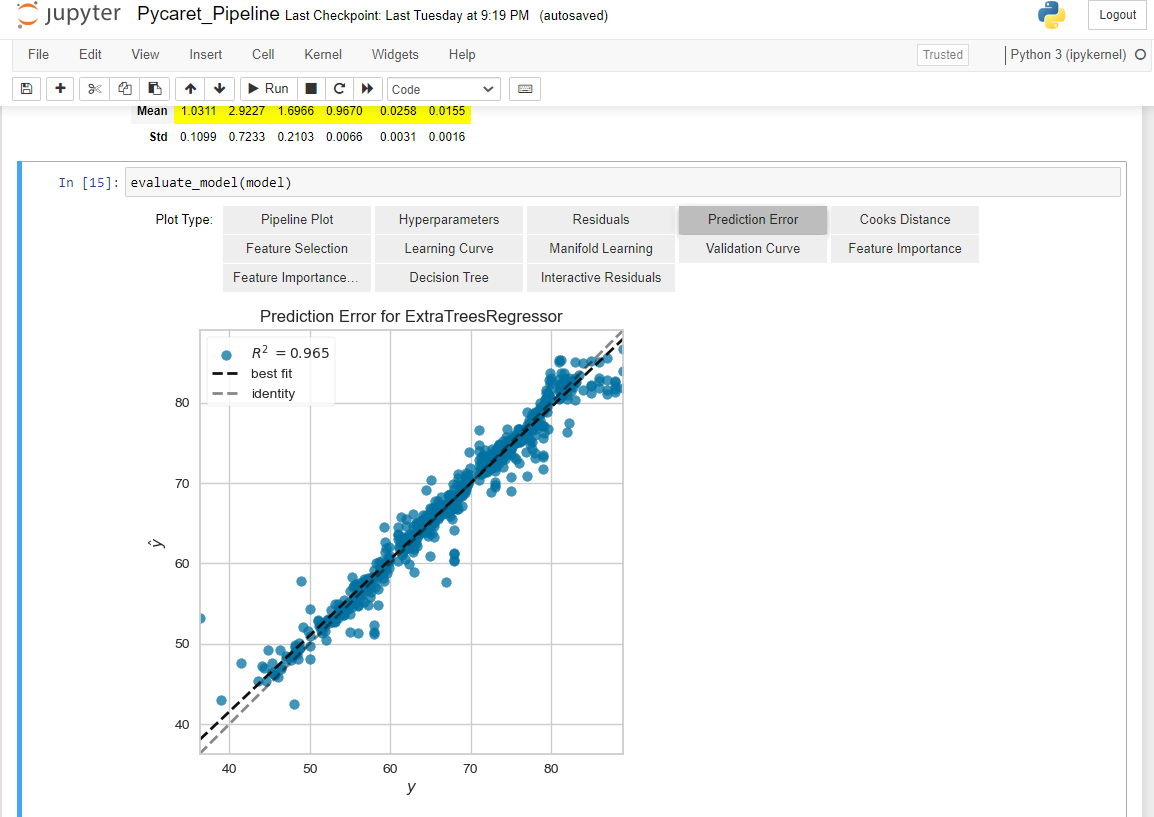Cut selected cells with scissors icon
Viewport: 1154px width, 817px height.
point(95,89)
